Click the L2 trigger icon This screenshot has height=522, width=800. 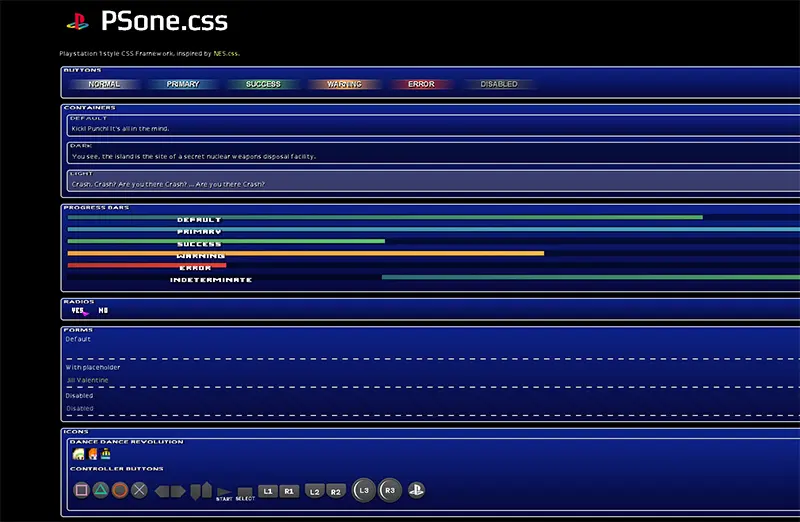pos(314,491)
